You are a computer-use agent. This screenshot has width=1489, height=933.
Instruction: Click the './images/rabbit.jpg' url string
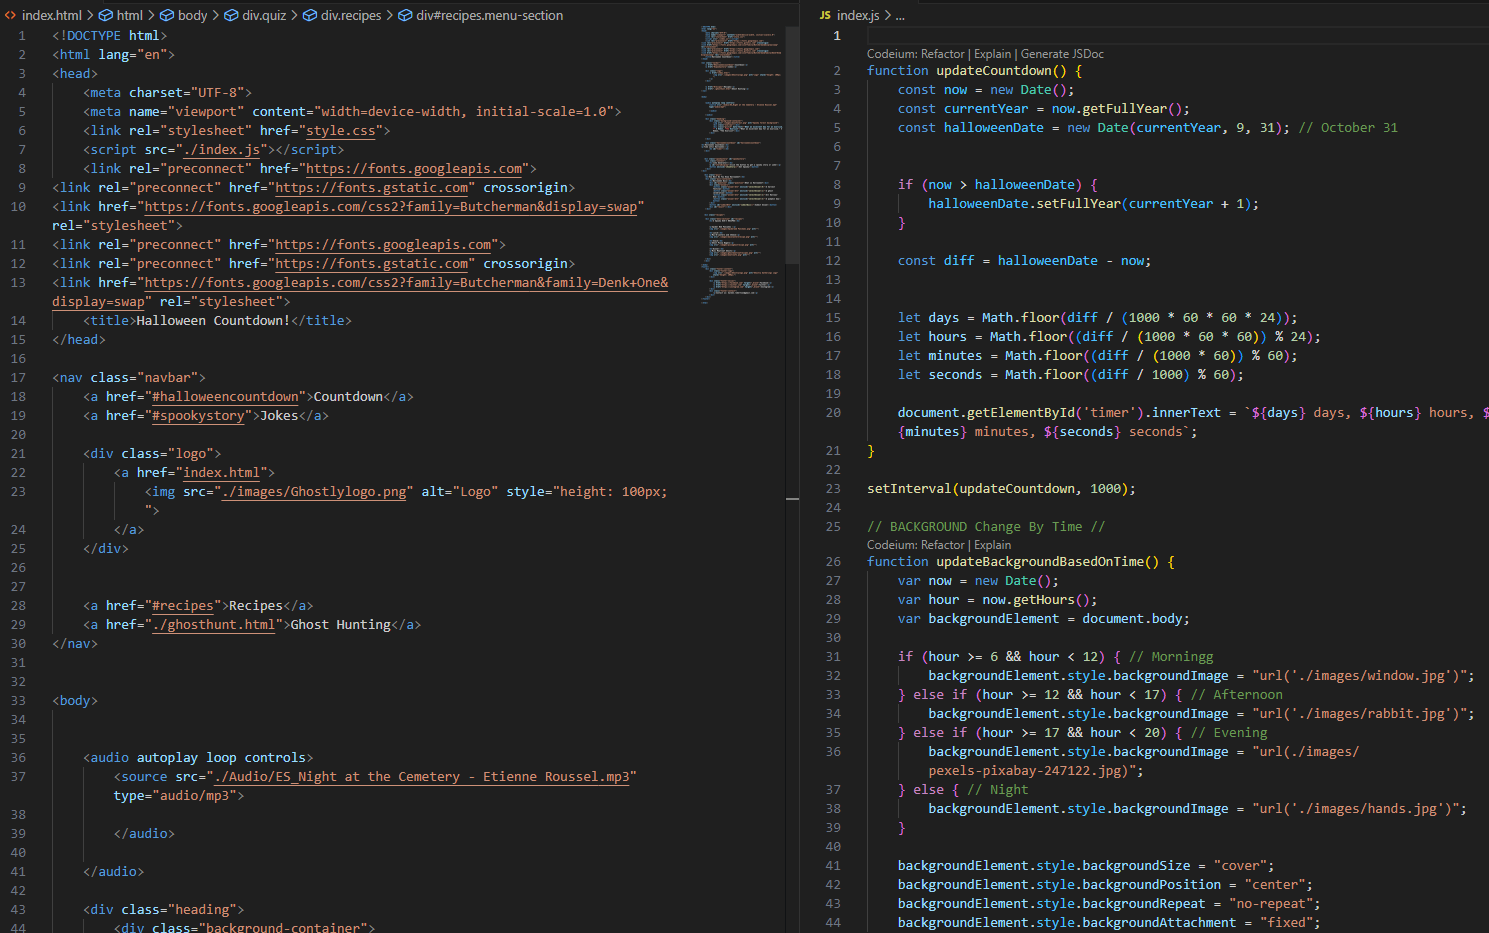click(1368, 714)
